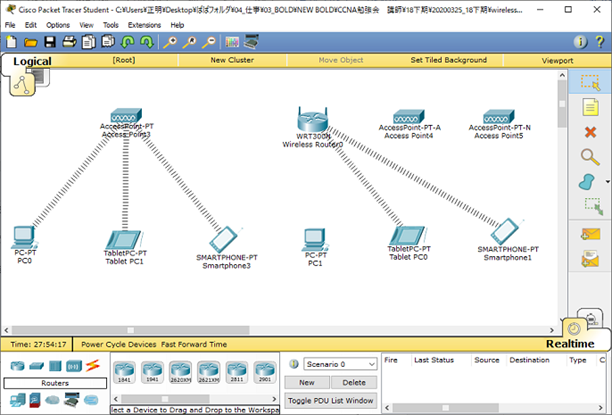Click the Simulation mode stopwatch tab
Viewport: 612px width, 415px height.
pos(592,319)
